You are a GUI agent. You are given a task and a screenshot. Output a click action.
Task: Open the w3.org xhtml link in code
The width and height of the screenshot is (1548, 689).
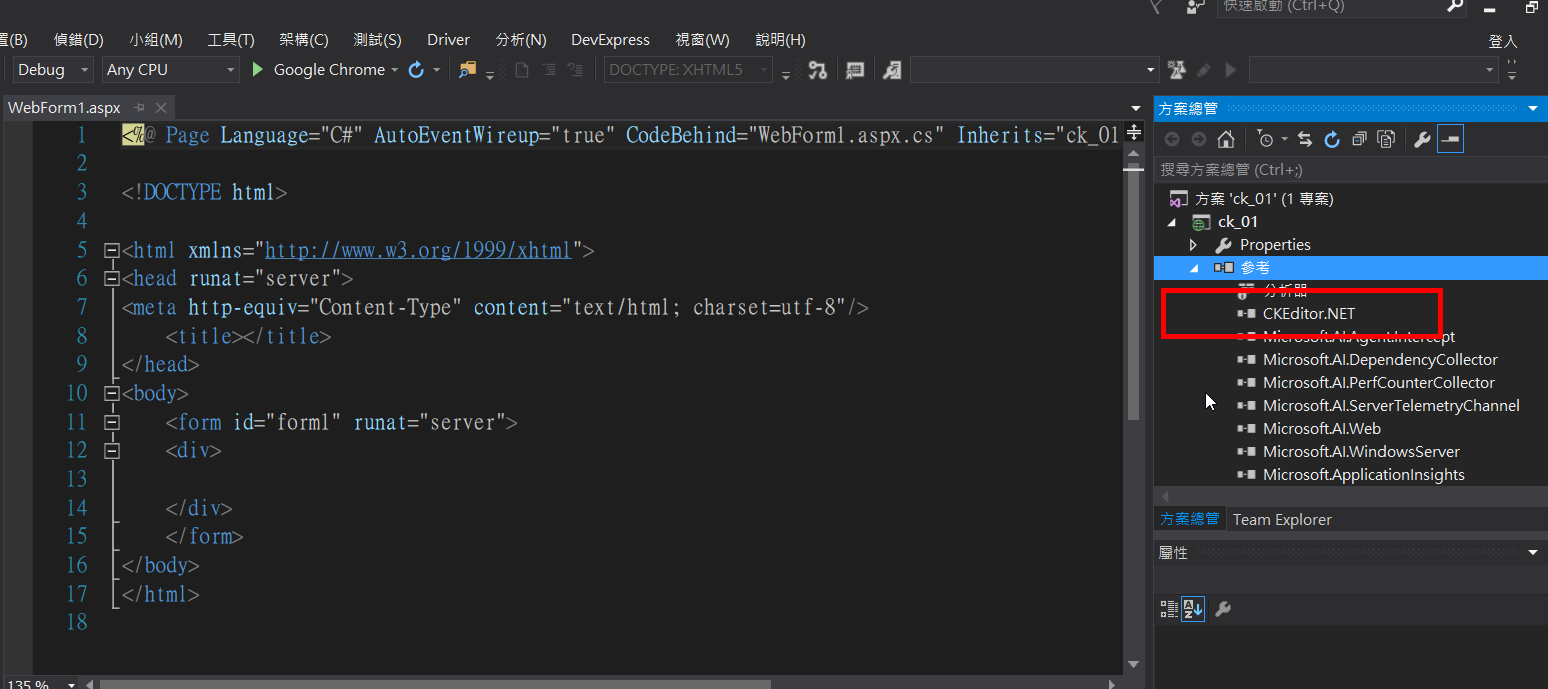tap(417, 250)
